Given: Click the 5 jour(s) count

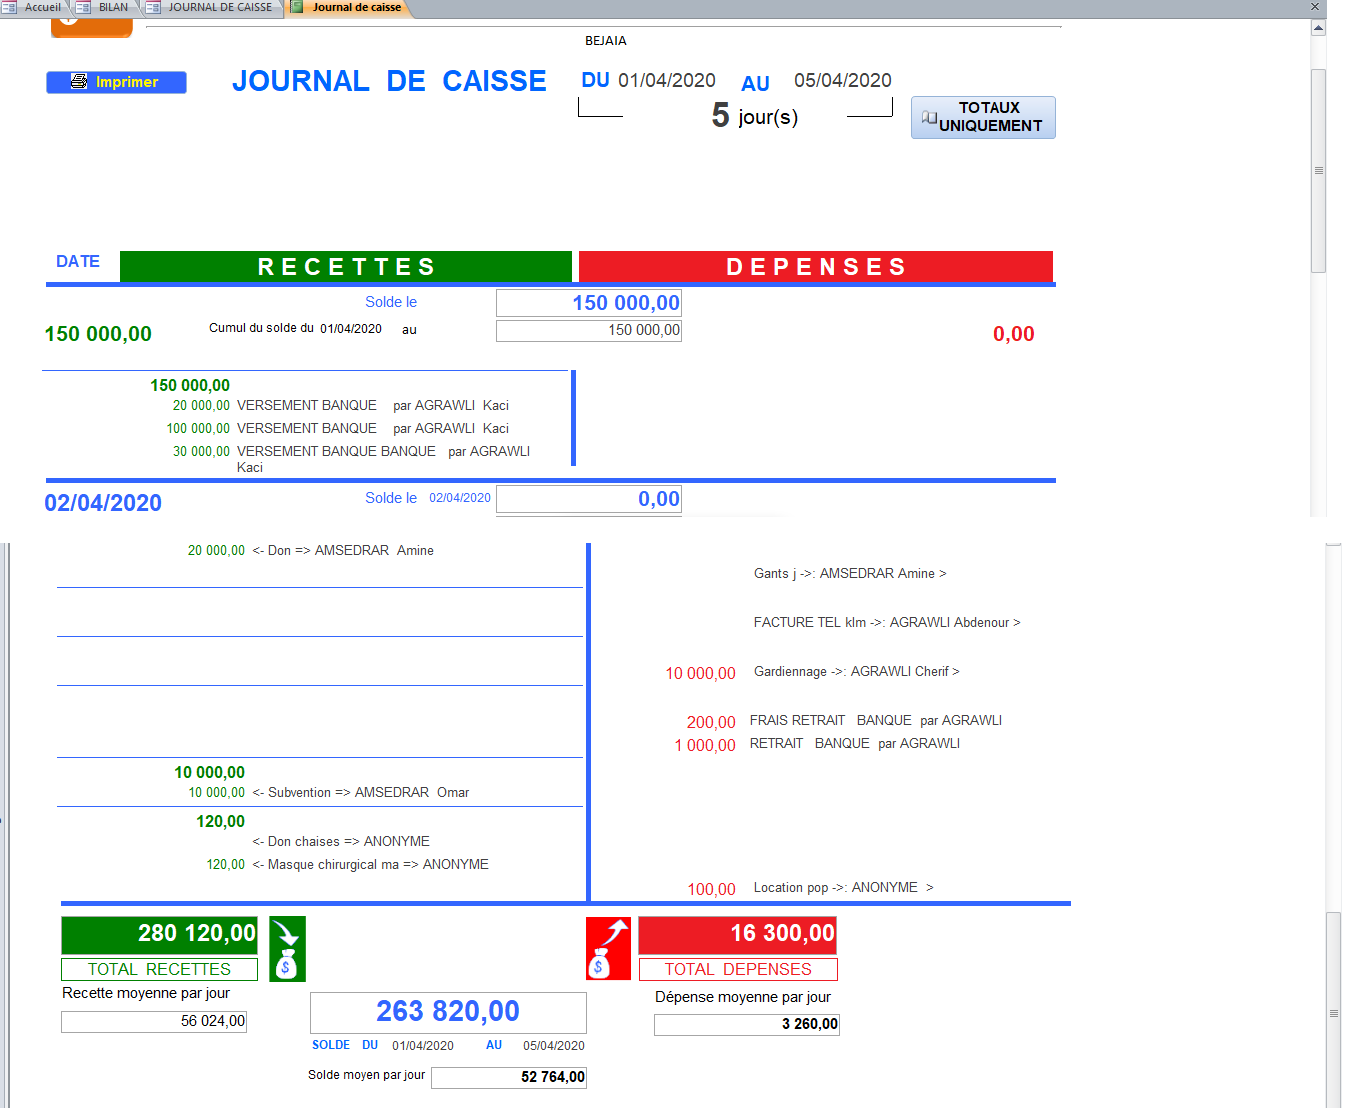Looking at the screenshot, I should [x=754, y=116].
